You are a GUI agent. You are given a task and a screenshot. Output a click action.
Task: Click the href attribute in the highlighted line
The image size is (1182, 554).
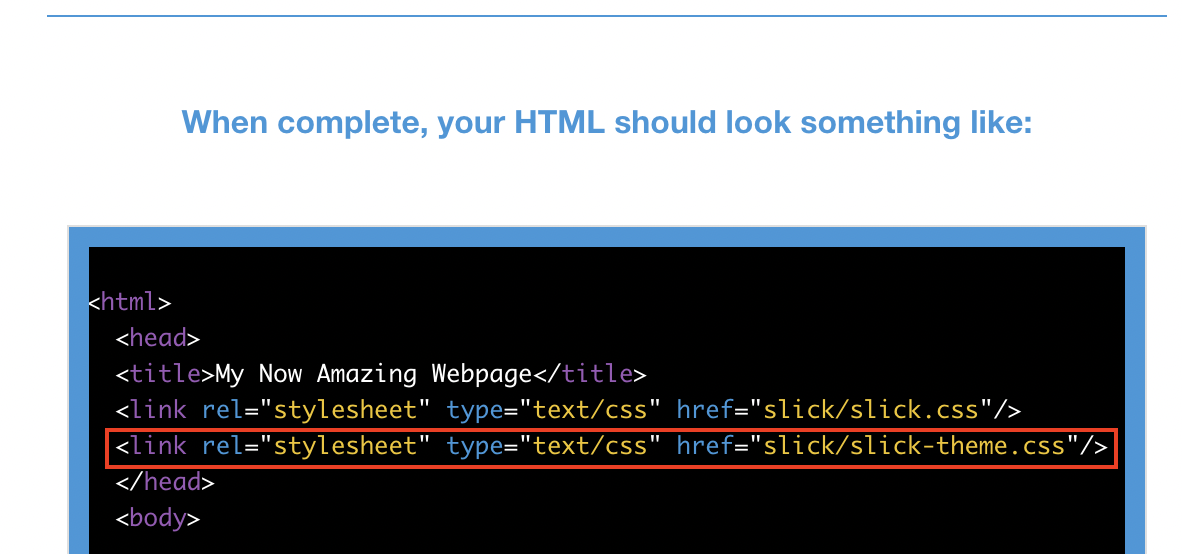tap(705, 446)
